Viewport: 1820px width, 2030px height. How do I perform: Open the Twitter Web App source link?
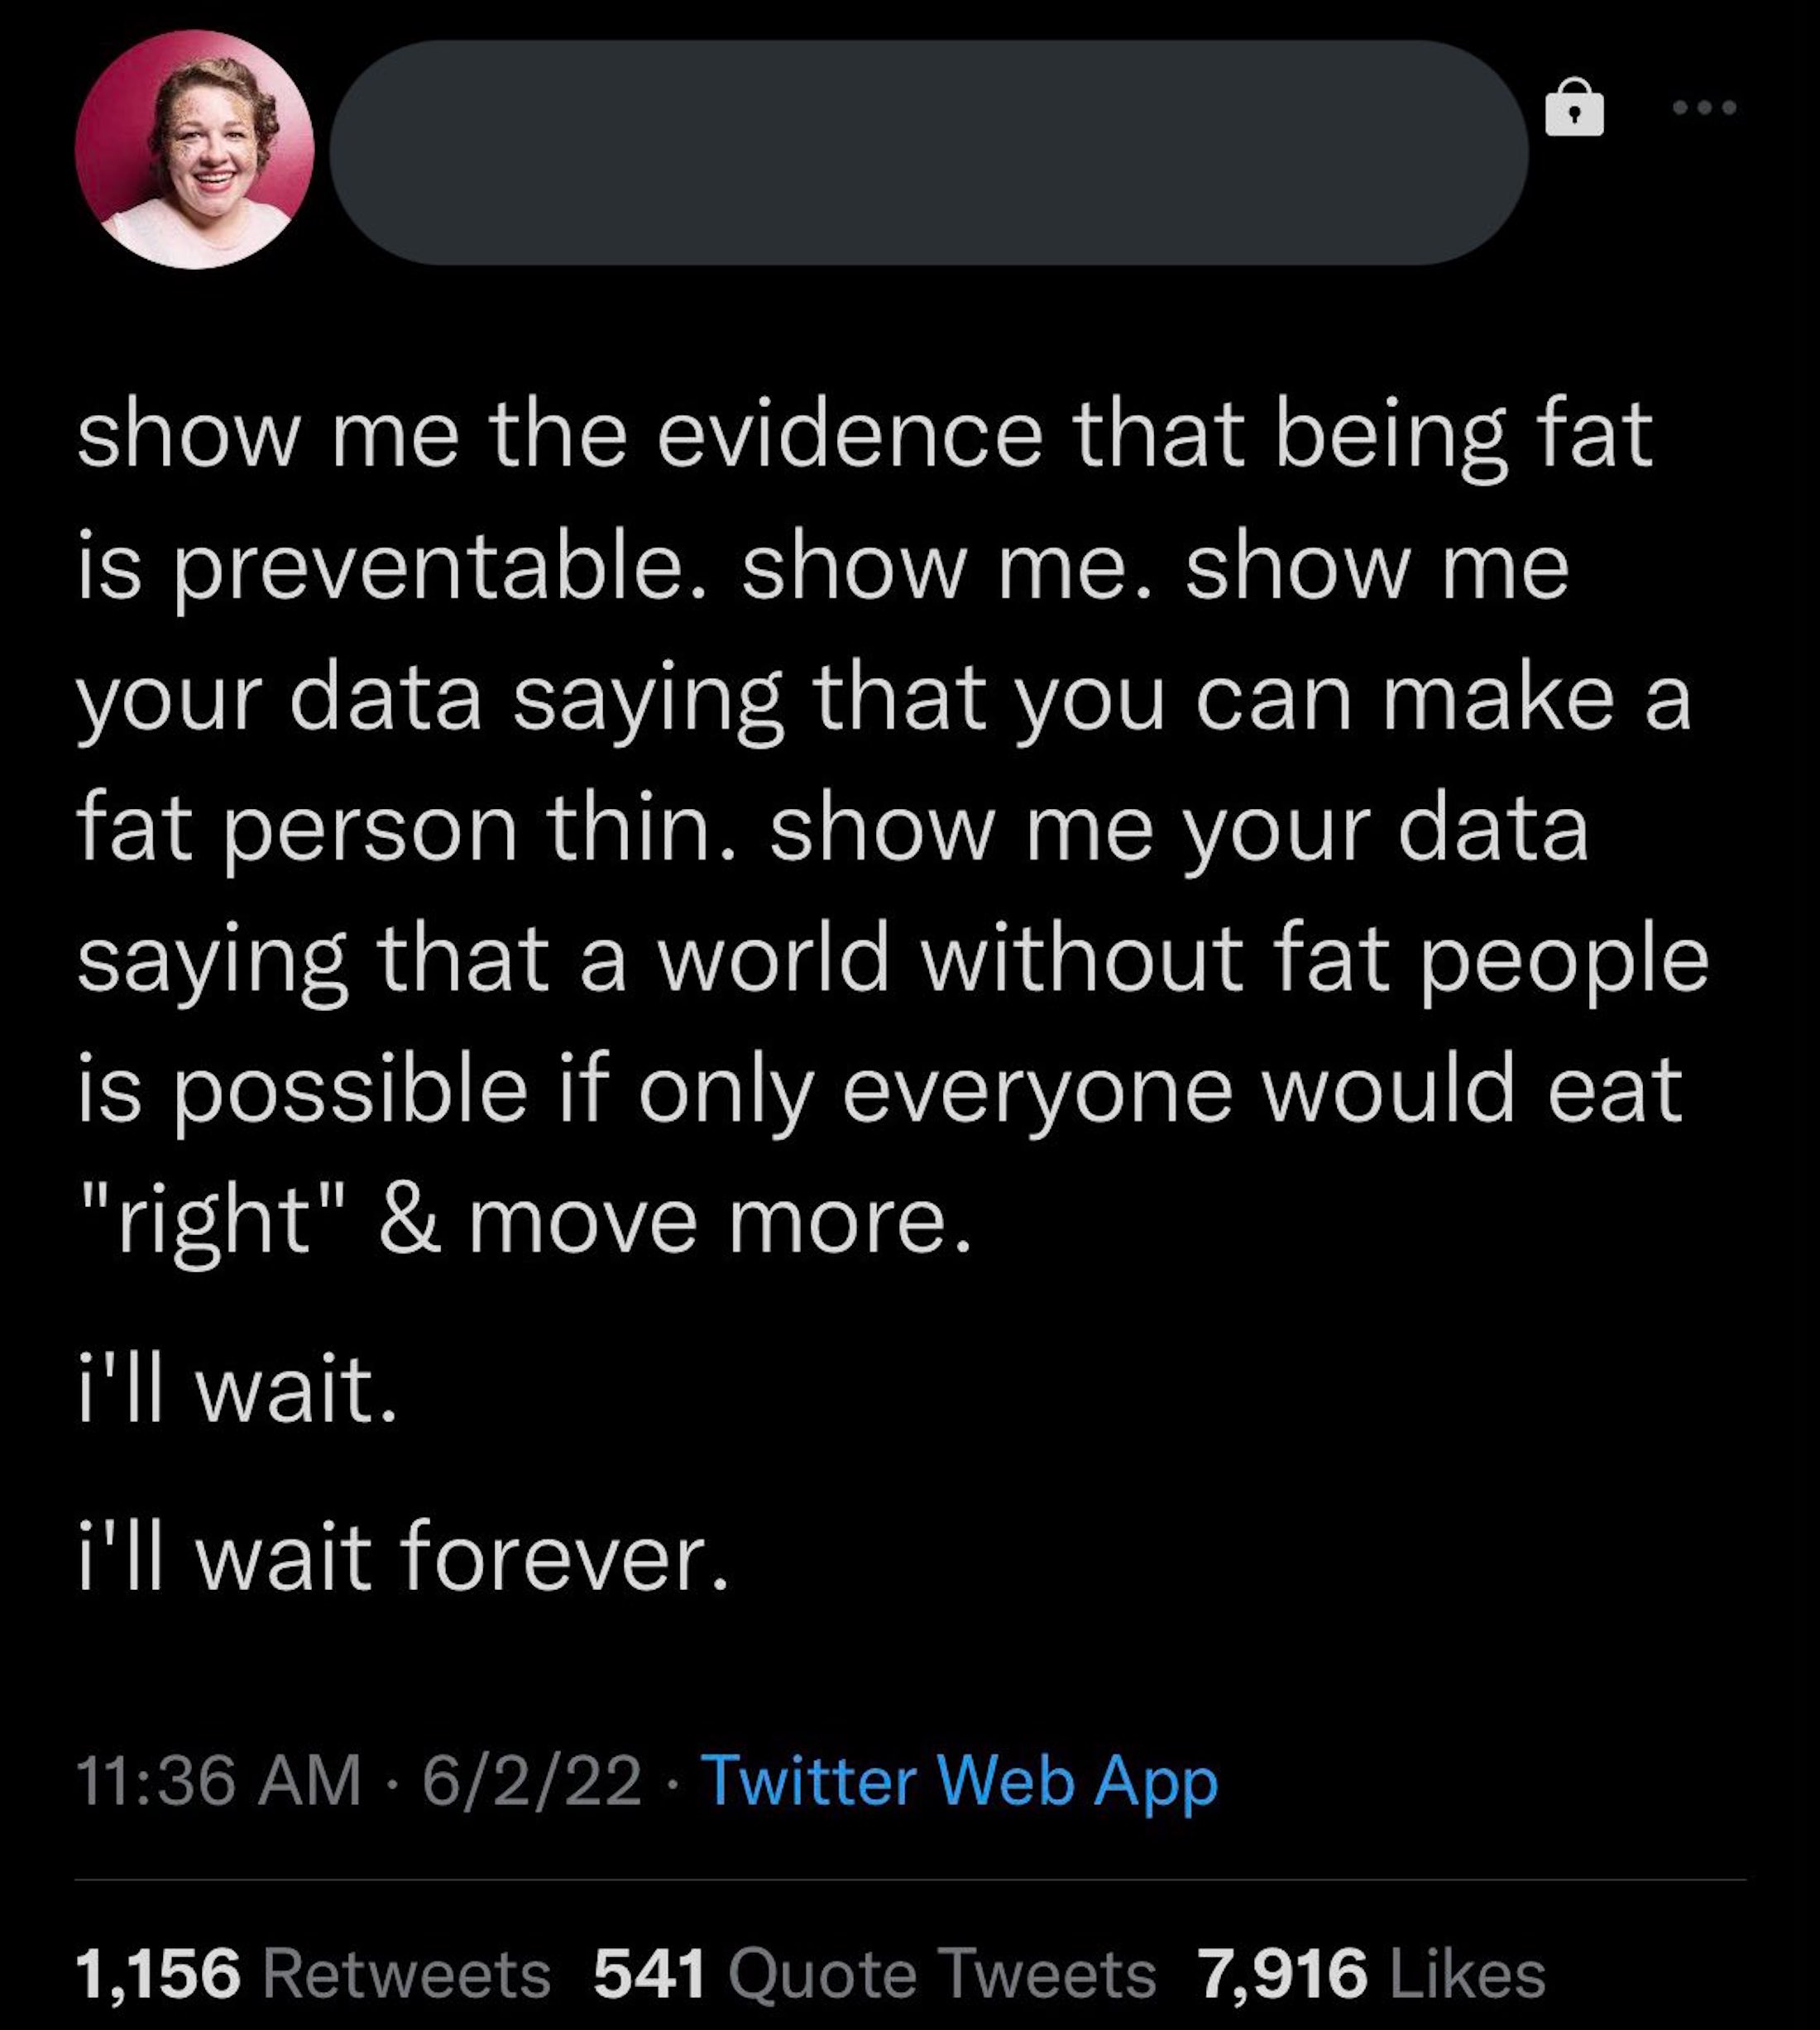click(x=959, y=1781)
